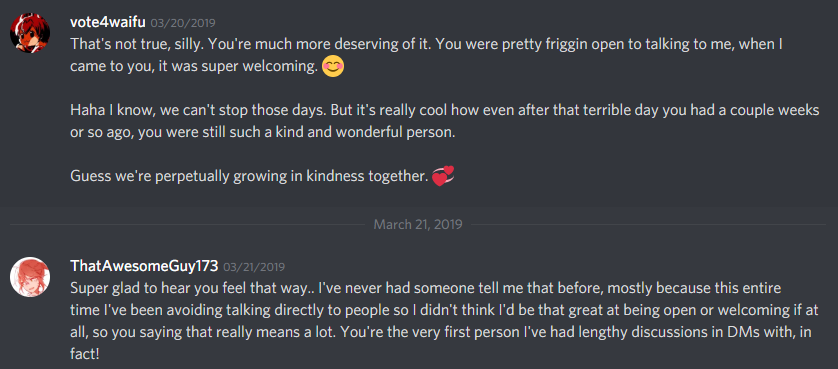The width and height of the screenshot is (838, 369).
Task: Click the 03/20/2019 message timestamp
Action: click(183, 23)
